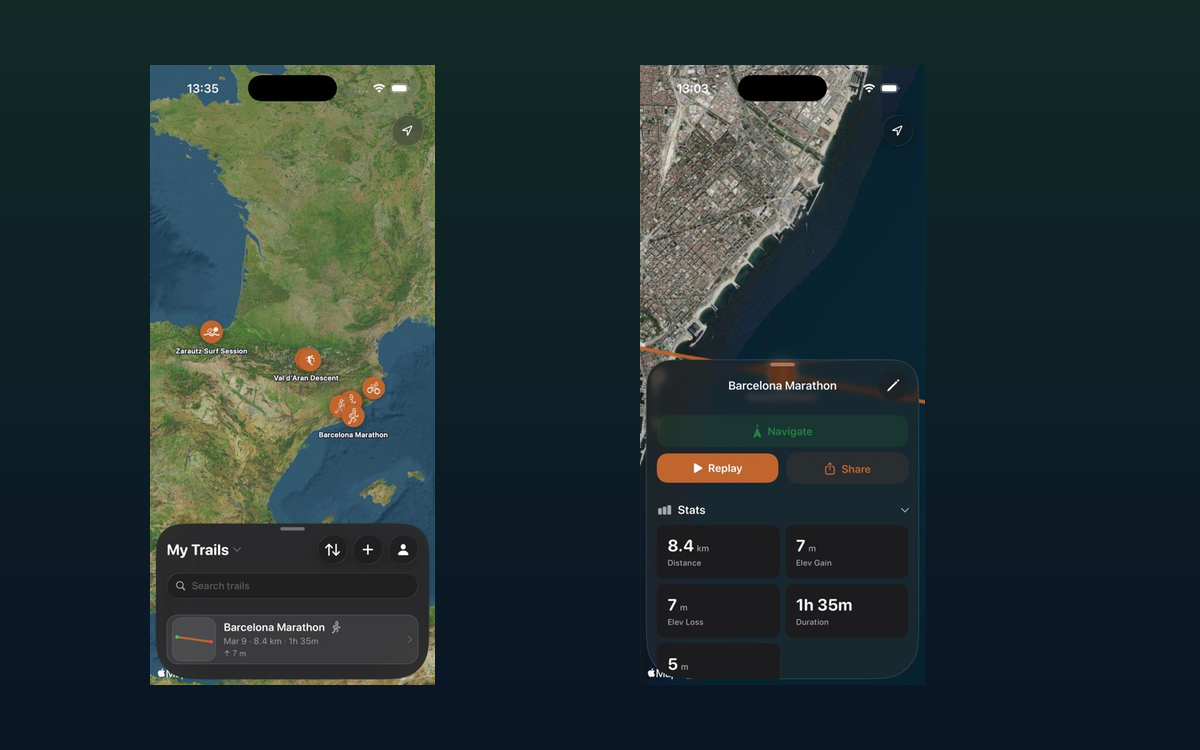Screen dimensions: 1200x750
Task: Share the Barcelona Marathon trail
Action: (847, 468)
